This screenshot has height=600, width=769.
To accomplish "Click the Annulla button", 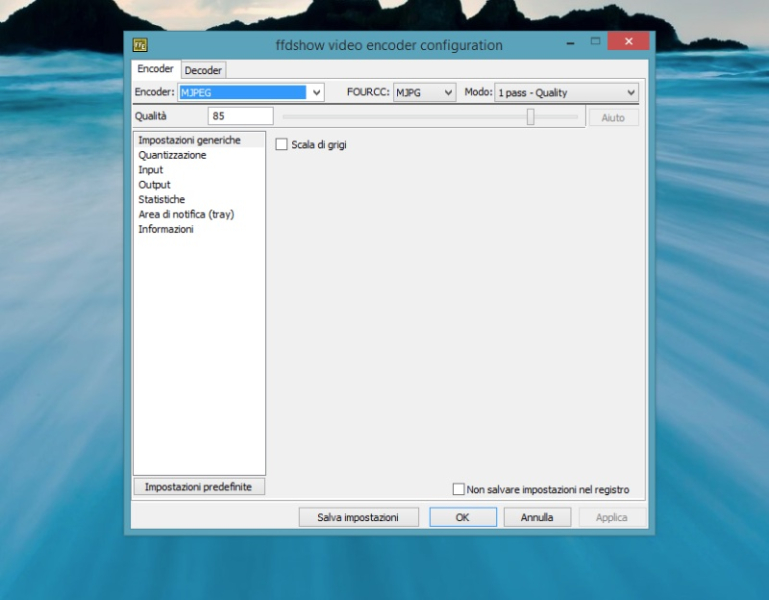I will coord(537,517).
